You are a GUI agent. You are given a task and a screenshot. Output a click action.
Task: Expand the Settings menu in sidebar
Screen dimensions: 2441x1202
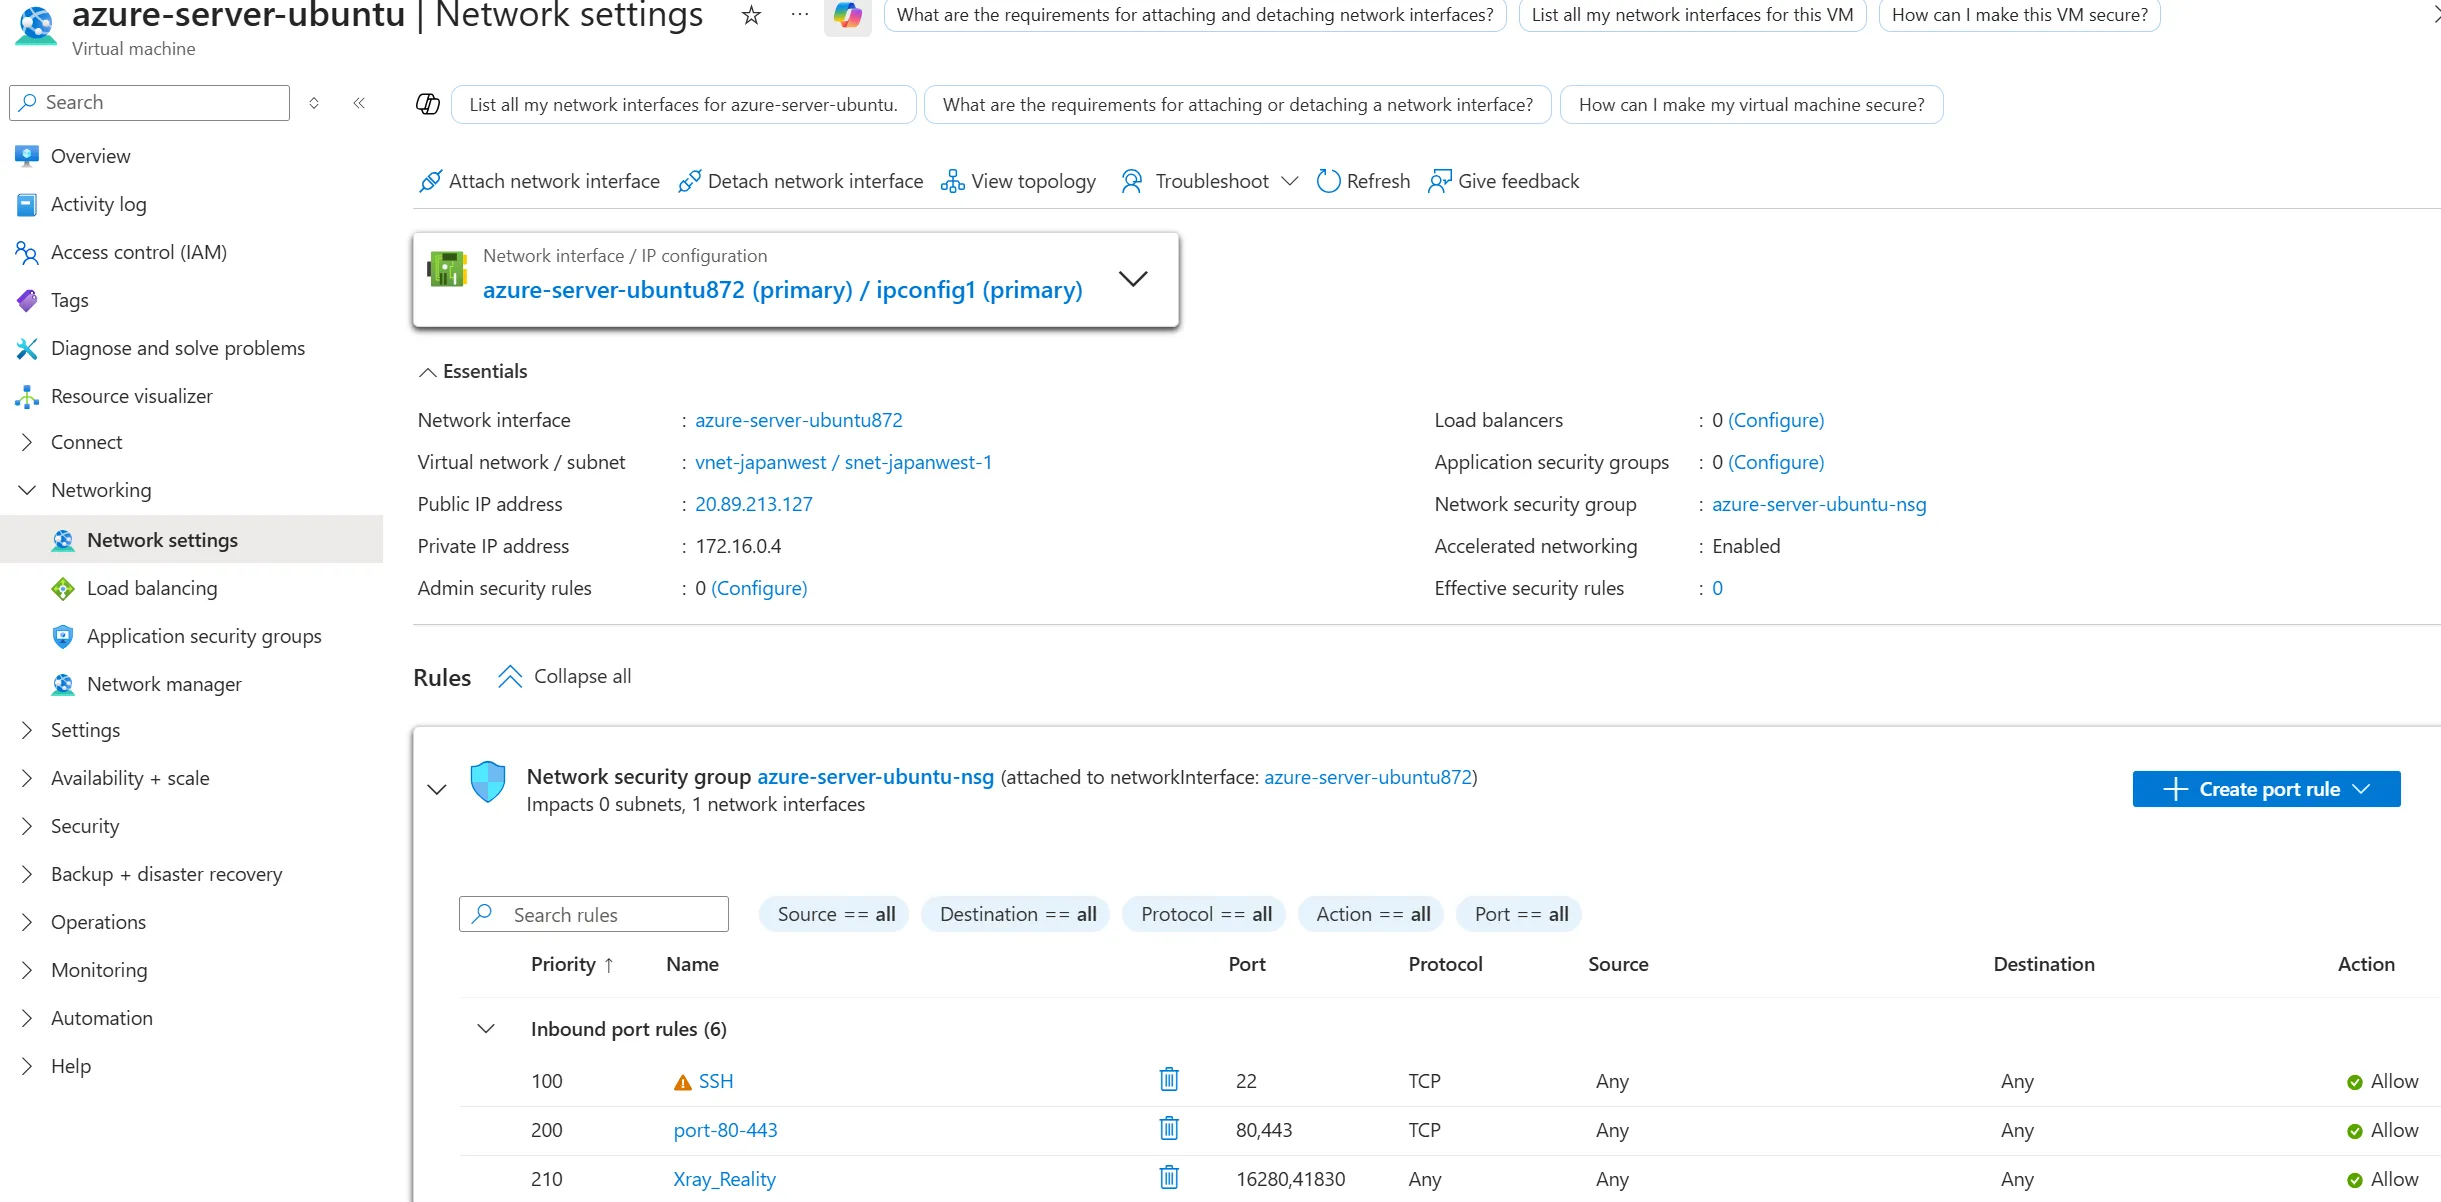tap(85, 730)
